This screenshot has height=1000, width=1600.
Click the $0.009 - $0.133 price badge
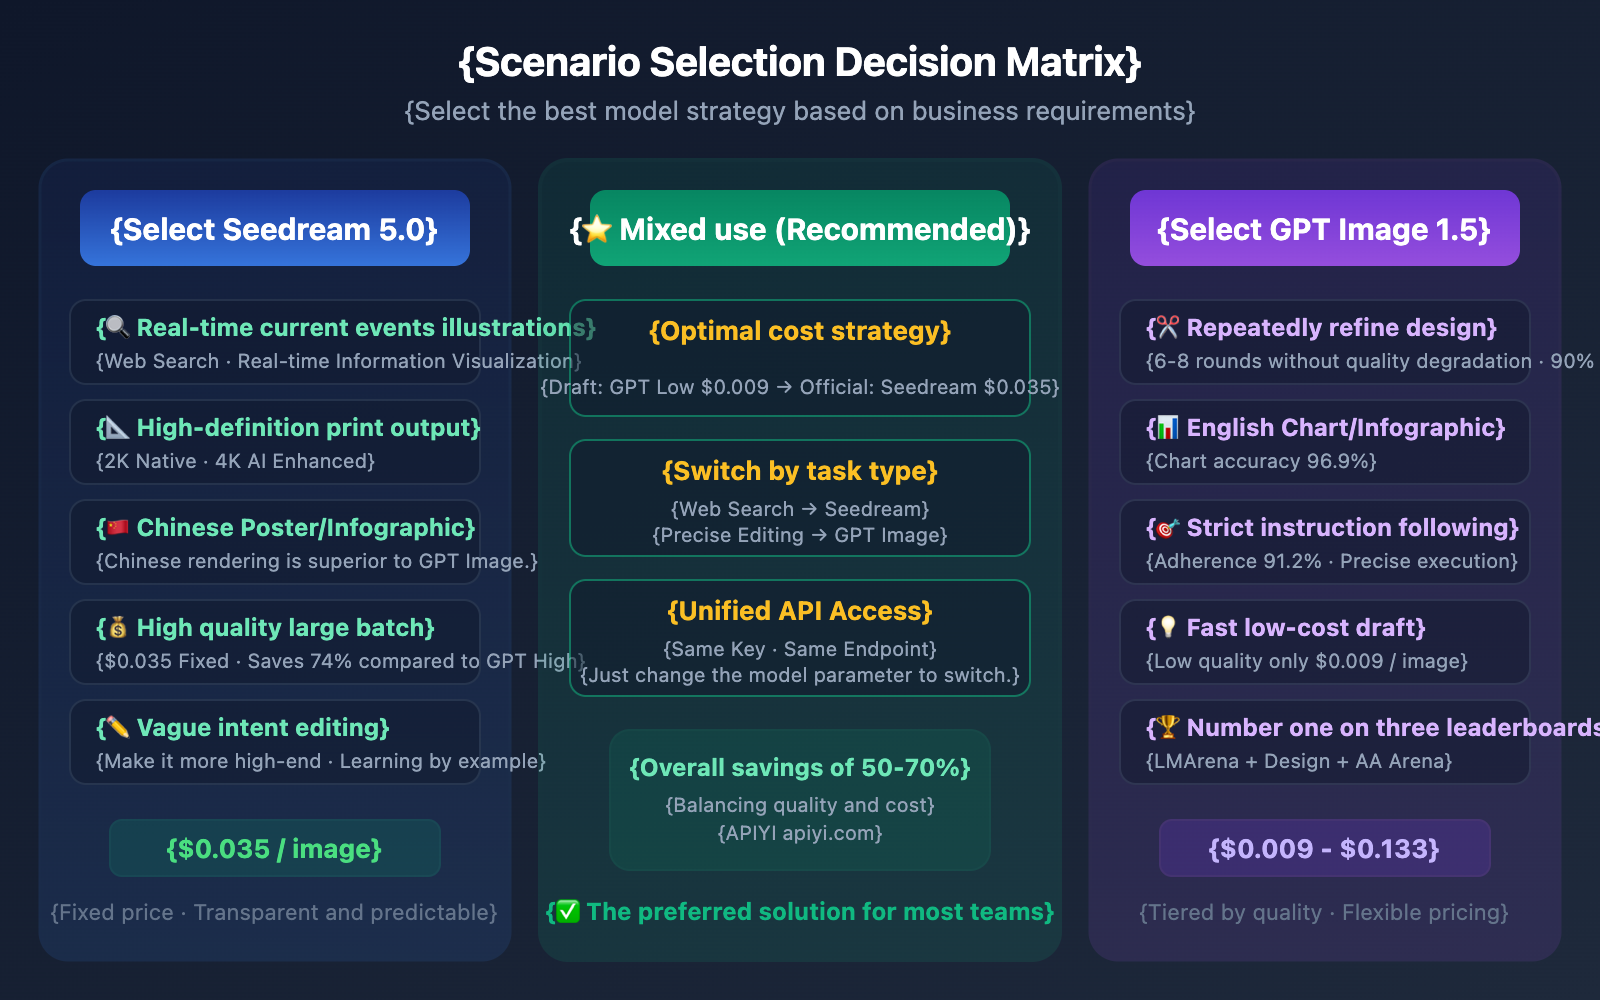[1324, 848]
